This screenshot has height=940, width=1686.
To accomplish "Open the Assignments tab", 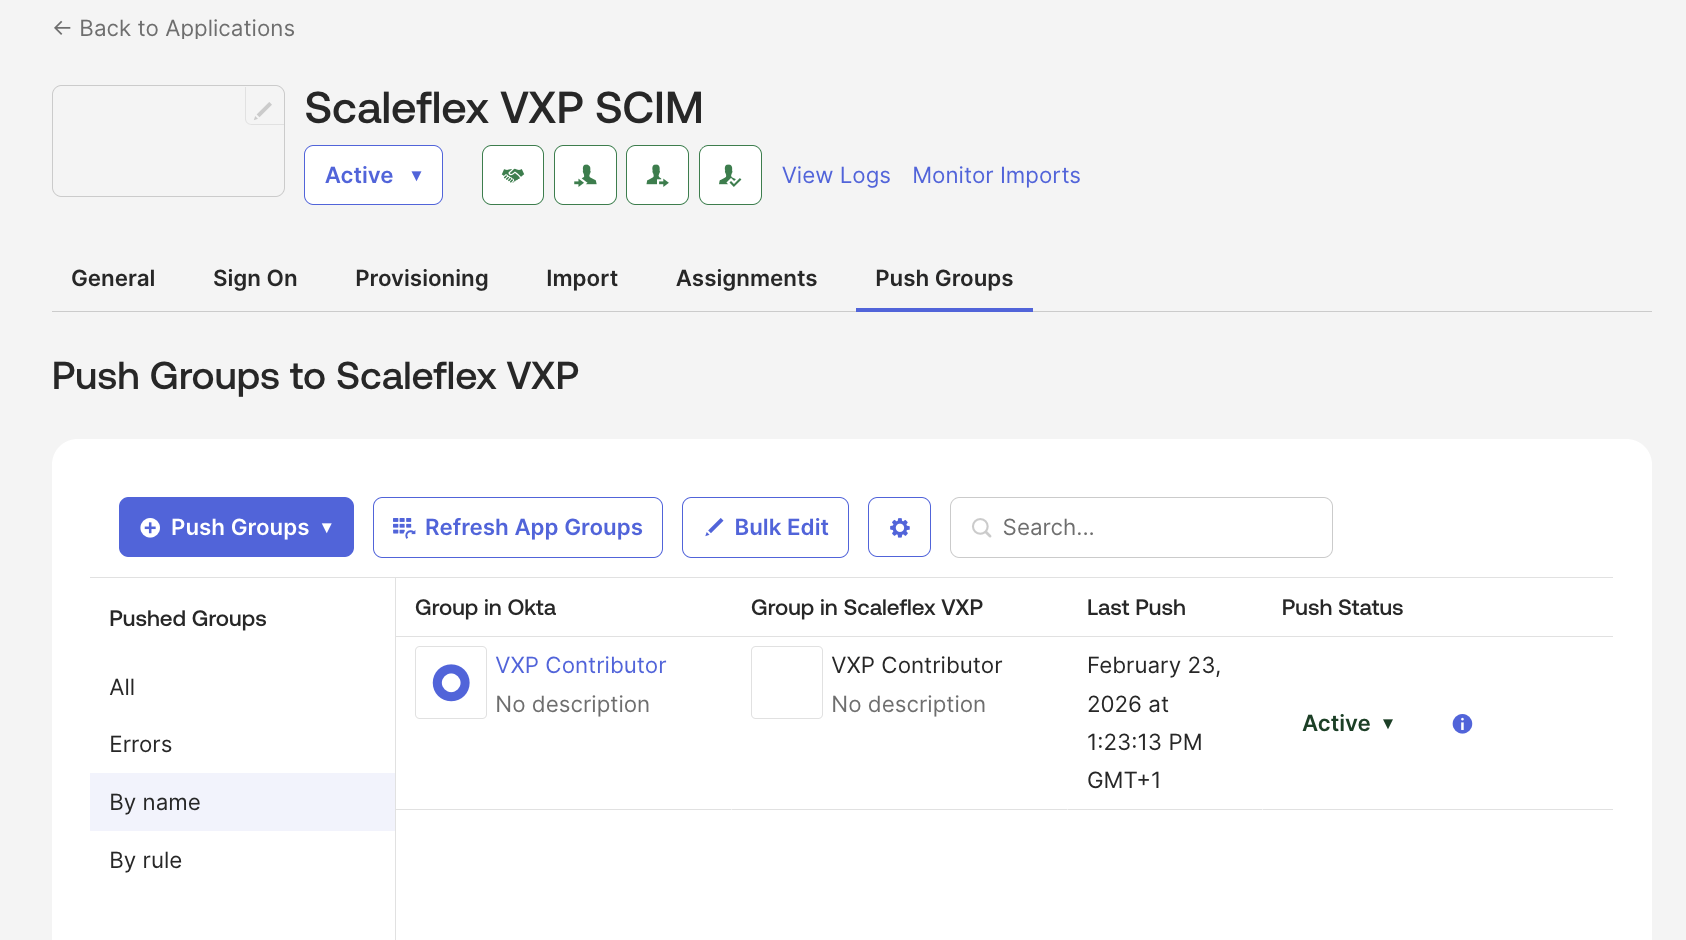I will [x=746, y=278].
